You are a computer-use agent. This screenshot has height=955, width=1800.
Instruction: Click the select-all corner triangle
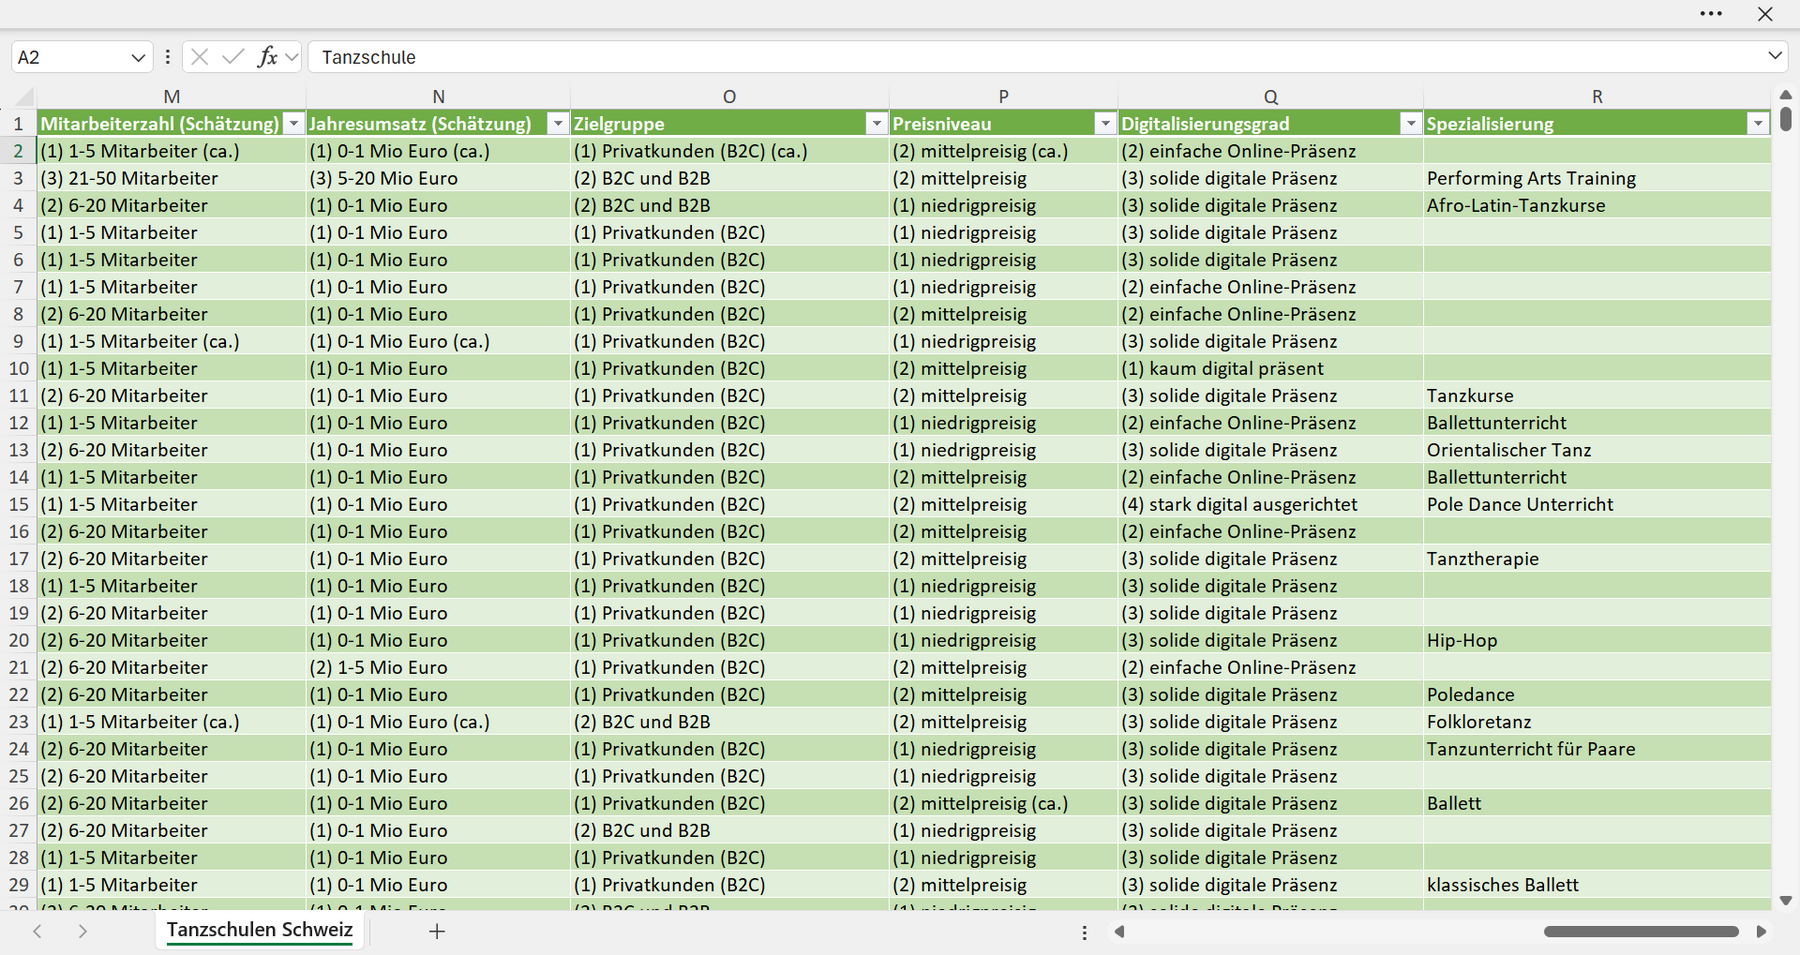tap(24, 97)
